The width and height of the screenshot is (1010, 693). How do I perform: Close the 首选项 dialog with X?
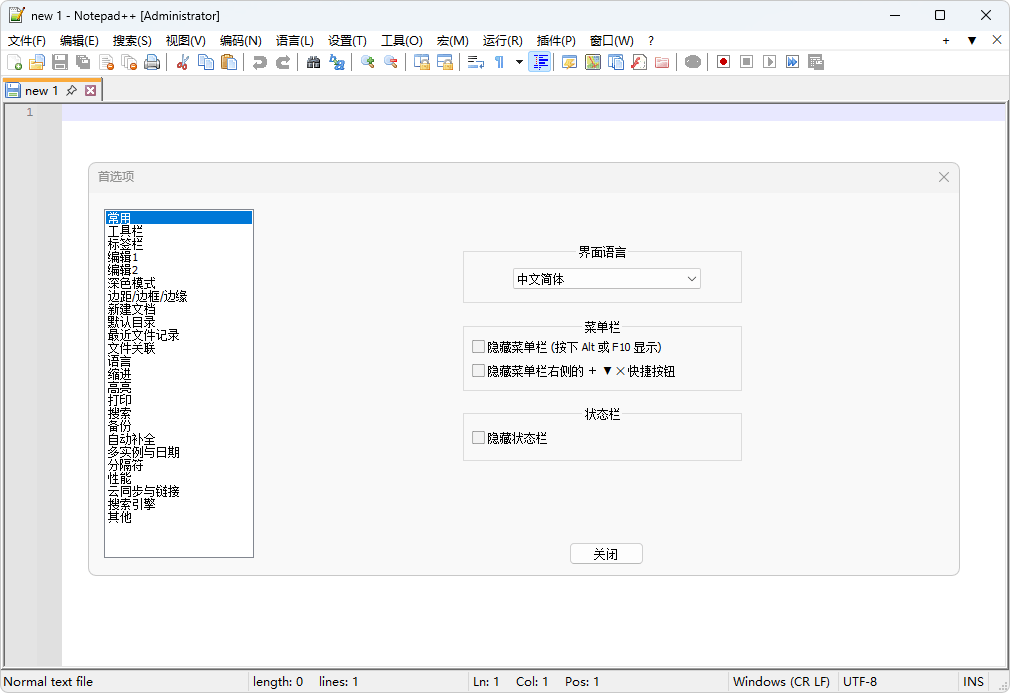943,177
